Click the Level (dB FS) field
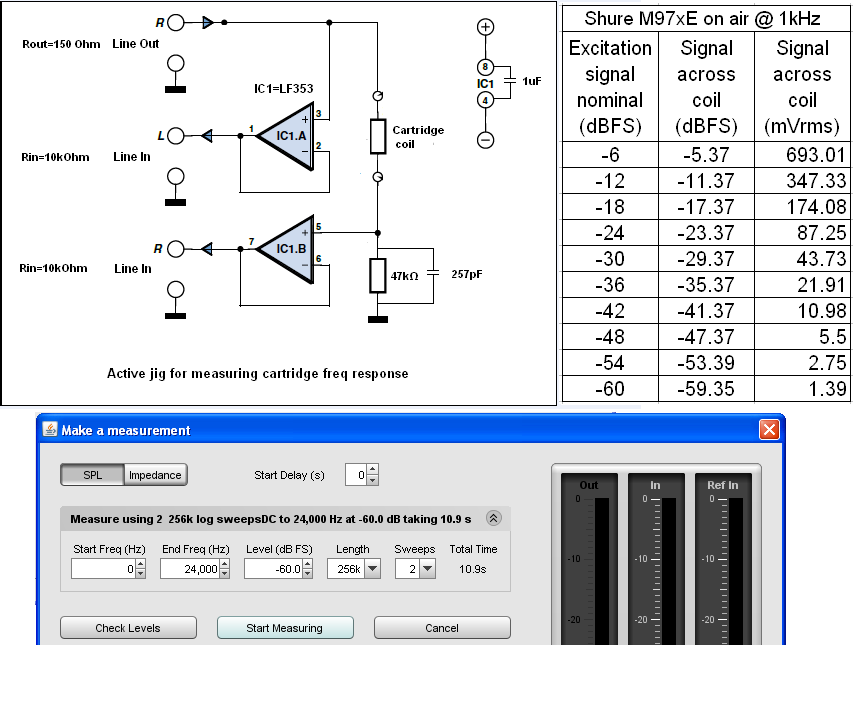854x724 pixels. (x=273, y=569)
